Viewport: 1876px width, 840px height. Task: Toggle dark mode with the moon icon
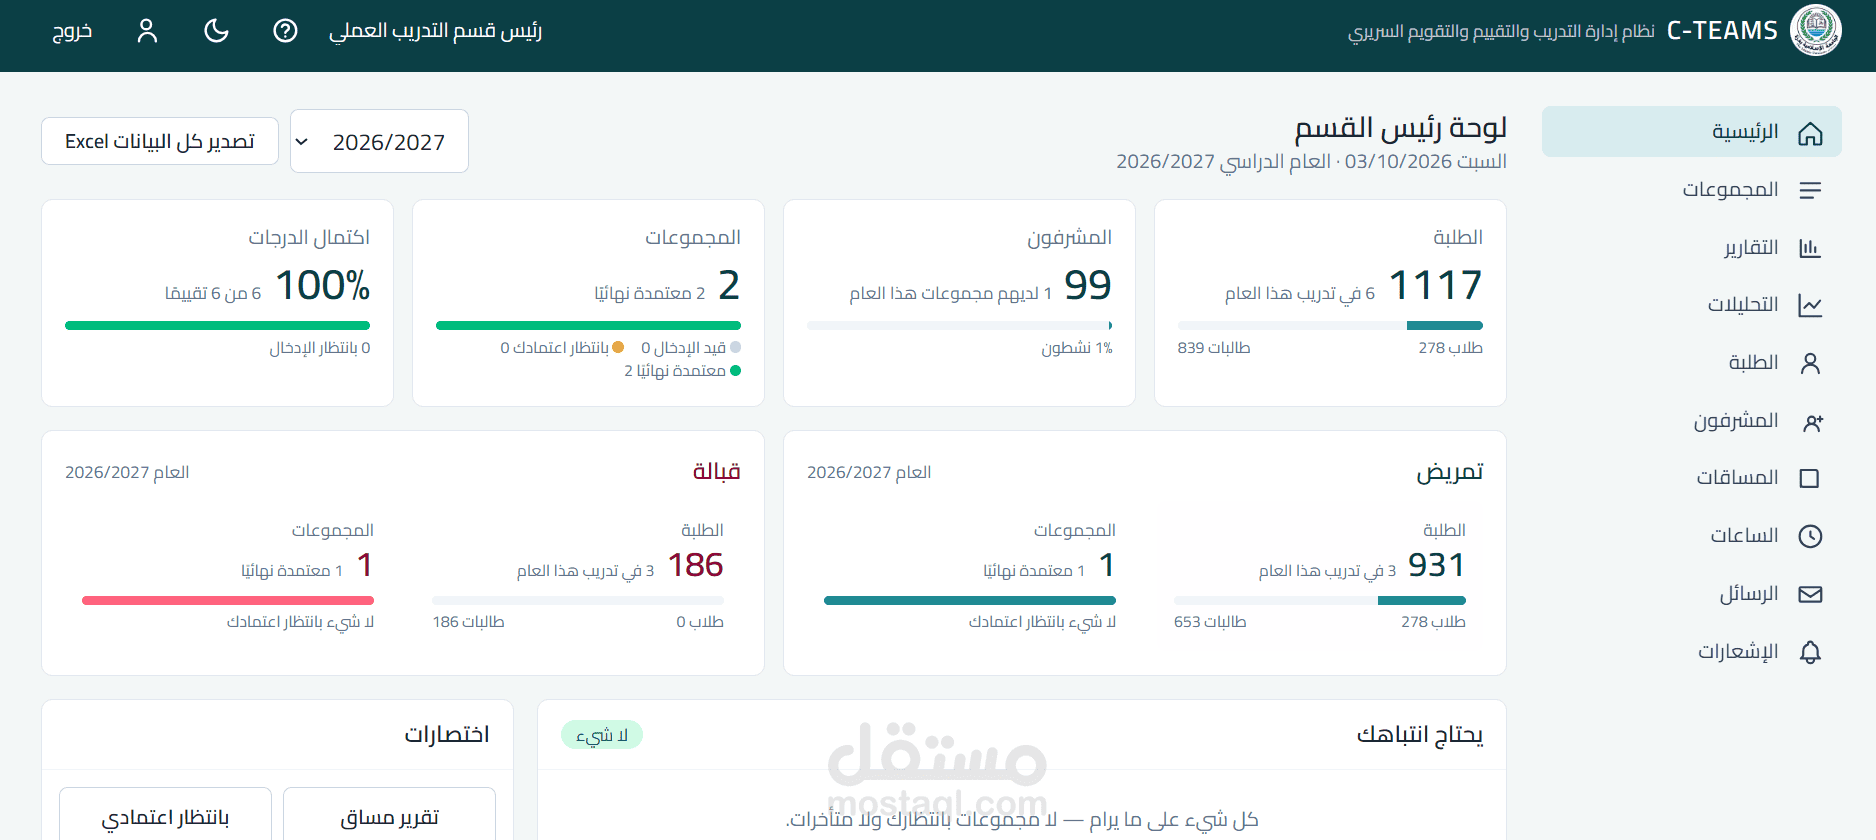coord(216,31)
